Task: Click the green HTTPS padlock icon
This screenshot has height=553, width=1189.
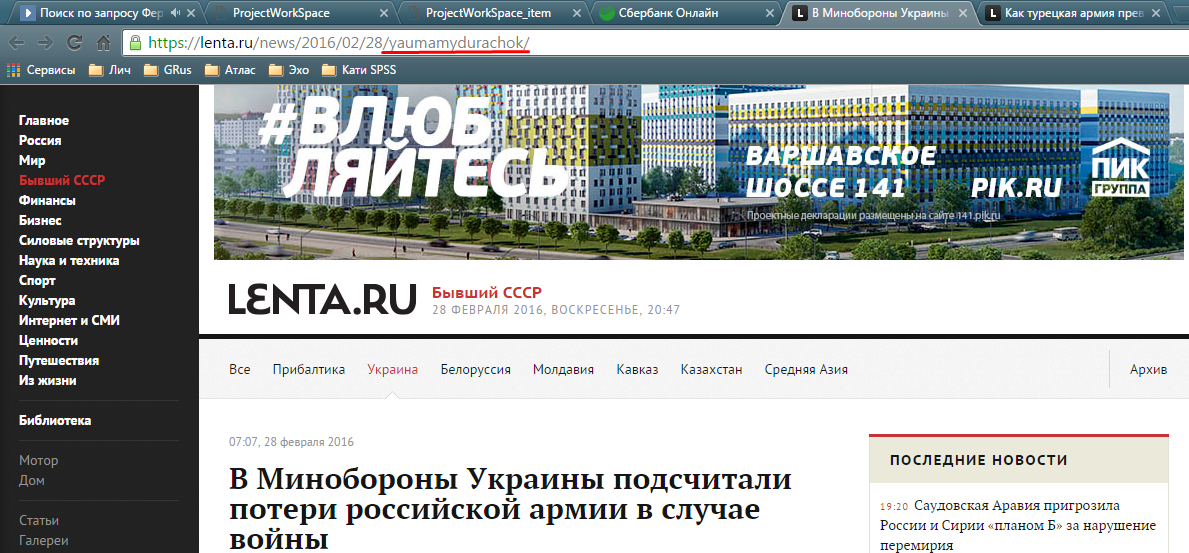Action: coord(135,44)
